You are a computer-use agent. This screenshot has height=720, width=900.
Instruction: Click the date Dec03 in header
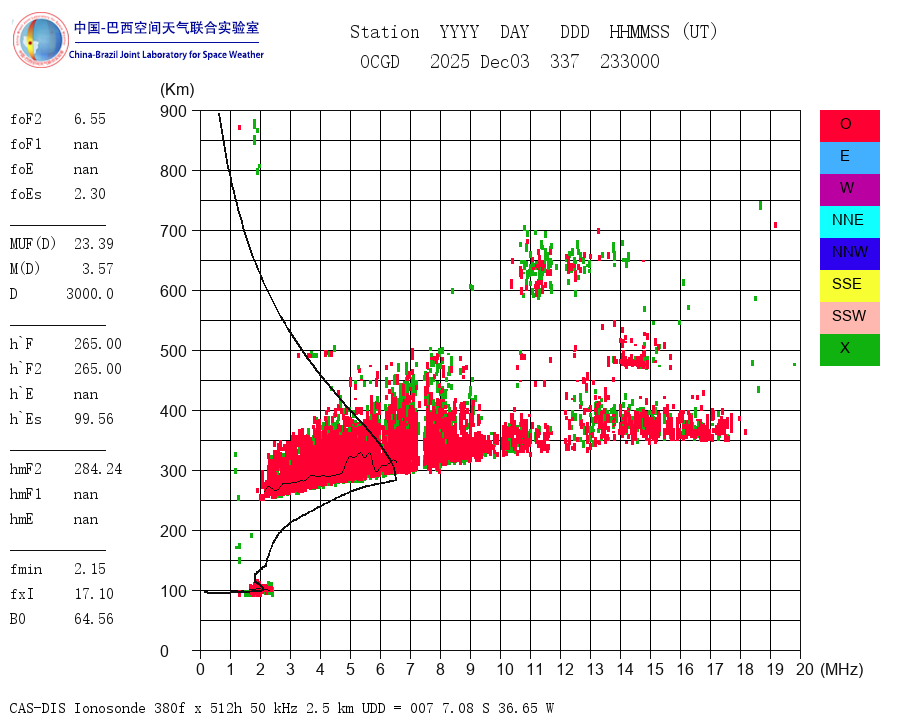(x=505, y=61)
